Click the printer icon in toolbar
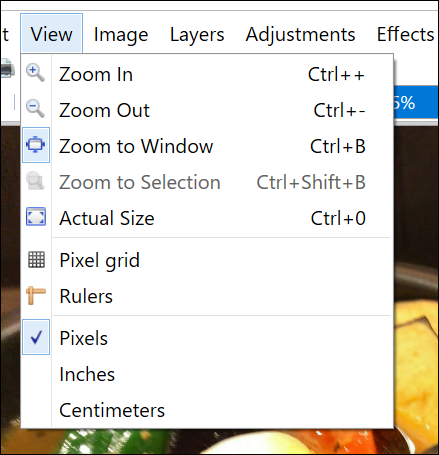This screenshot has width=439, height=455. (7, 69)
